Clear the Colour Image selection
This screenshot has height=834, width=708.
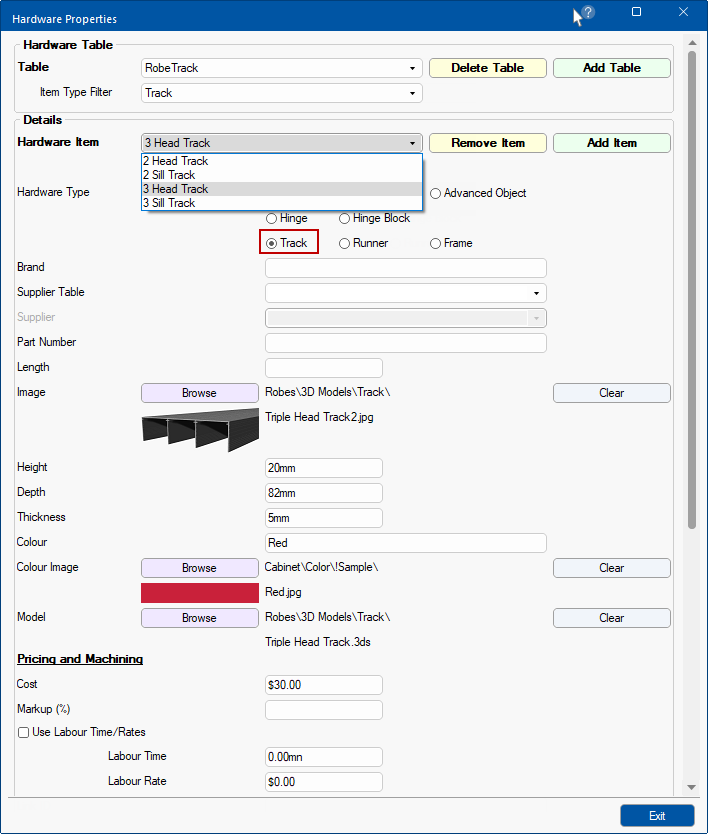tap(611, 568)
